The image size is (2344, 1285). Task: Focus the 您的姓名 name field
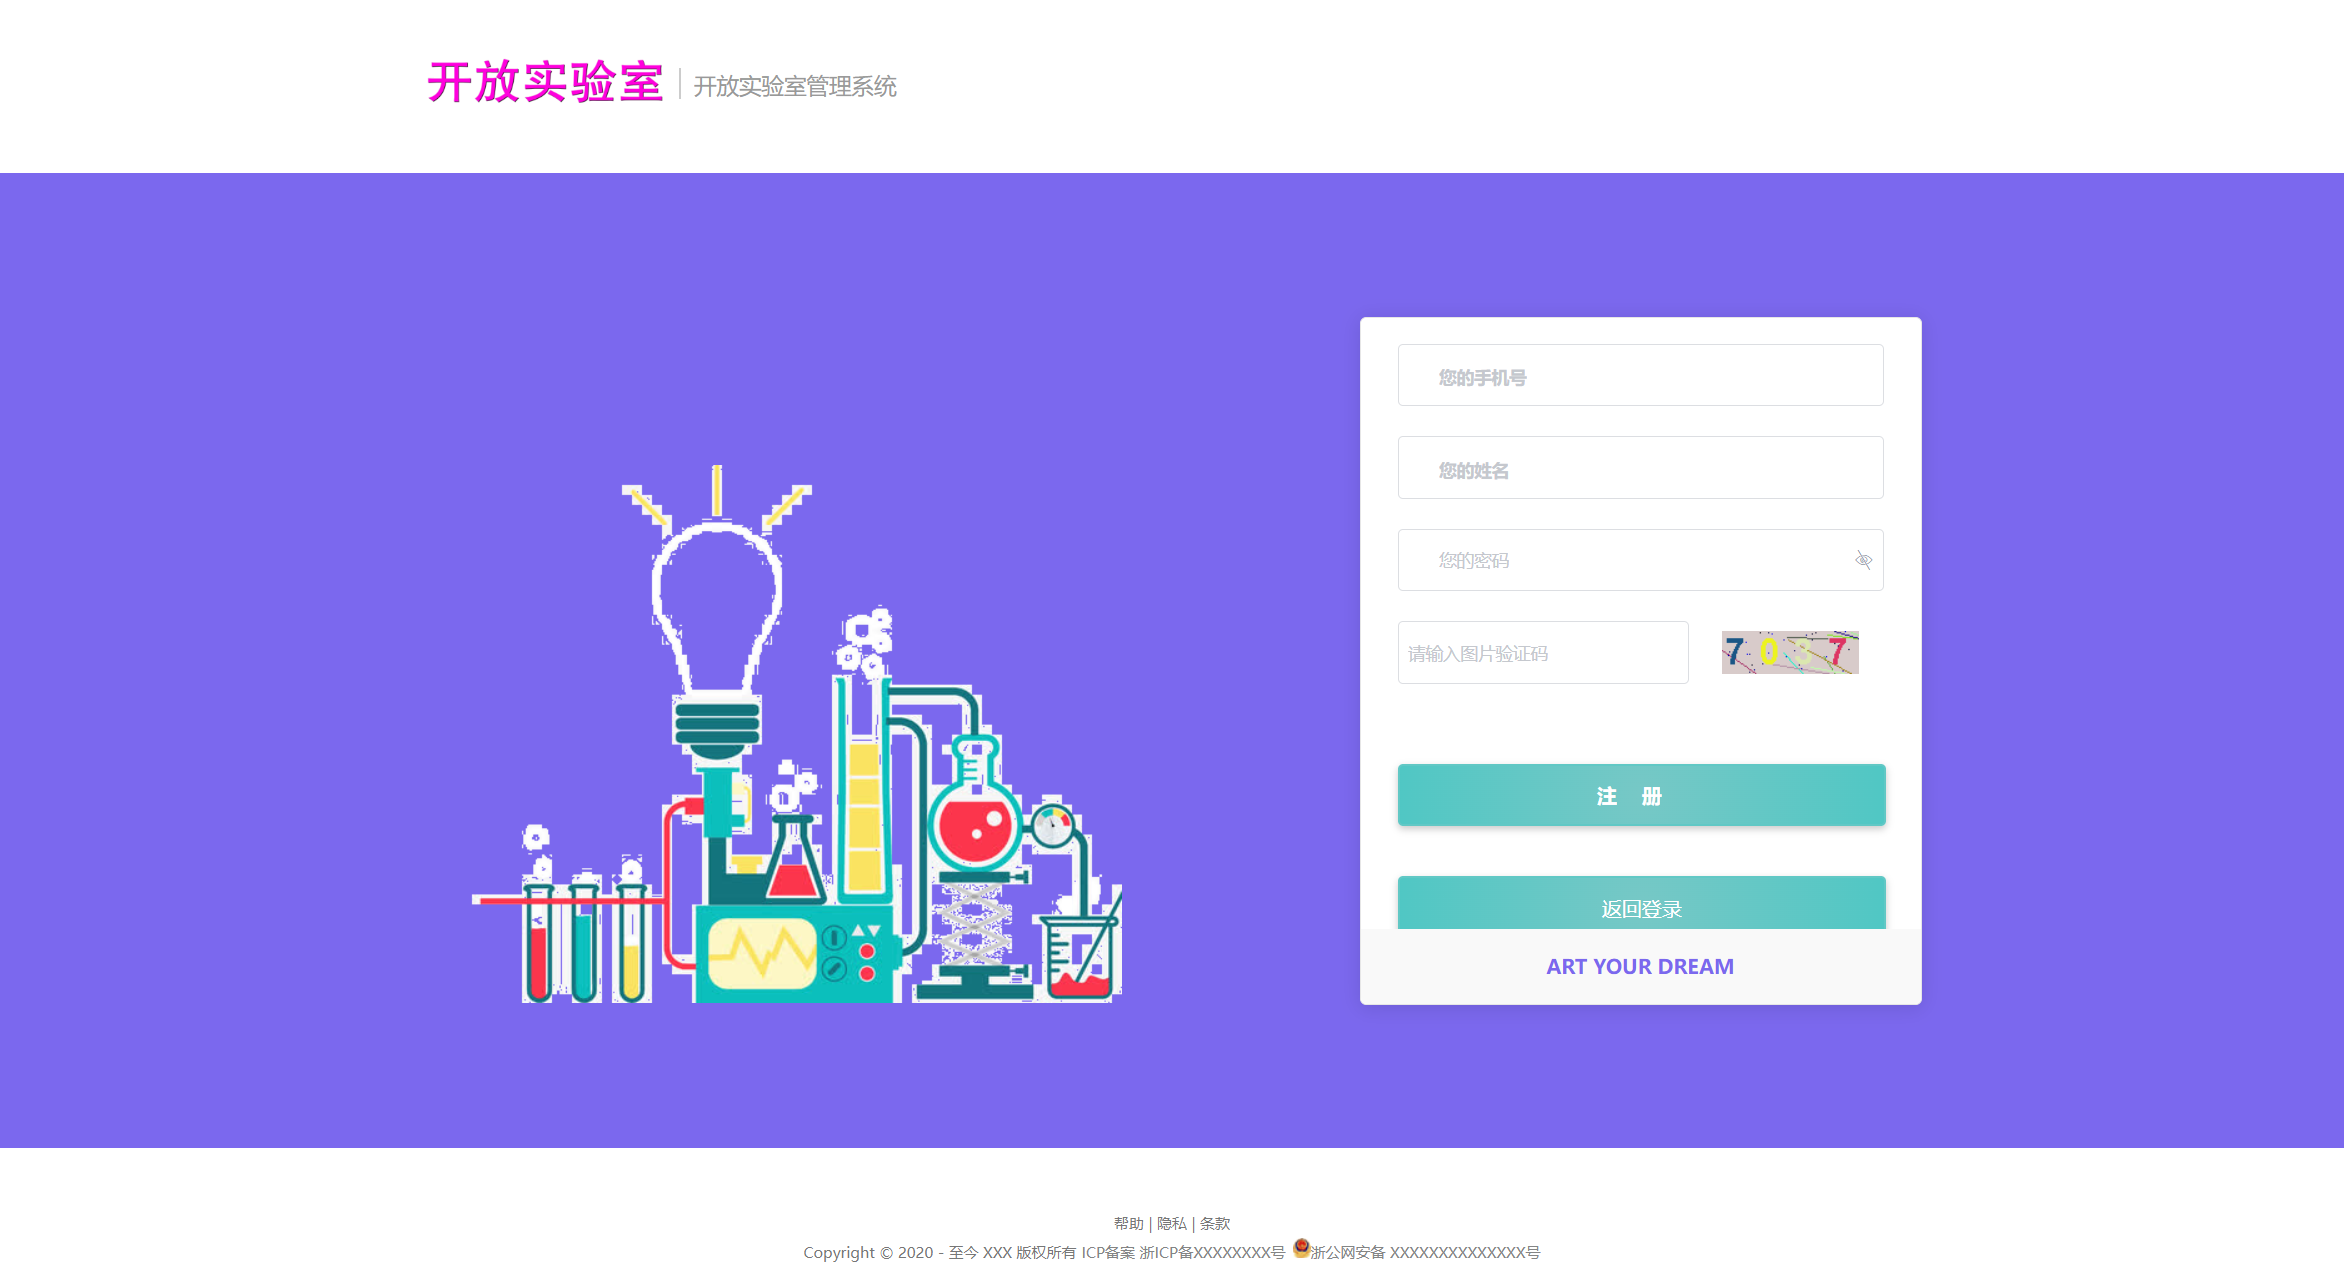1640,468
